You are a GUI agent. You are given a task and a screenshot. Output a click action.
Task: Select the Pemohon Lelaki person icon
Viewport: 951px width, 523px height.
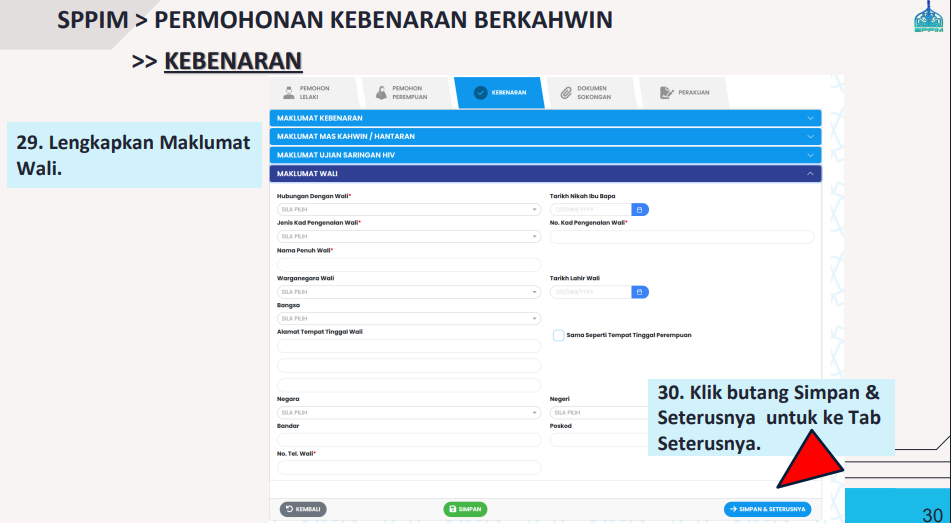coord(289,93)
